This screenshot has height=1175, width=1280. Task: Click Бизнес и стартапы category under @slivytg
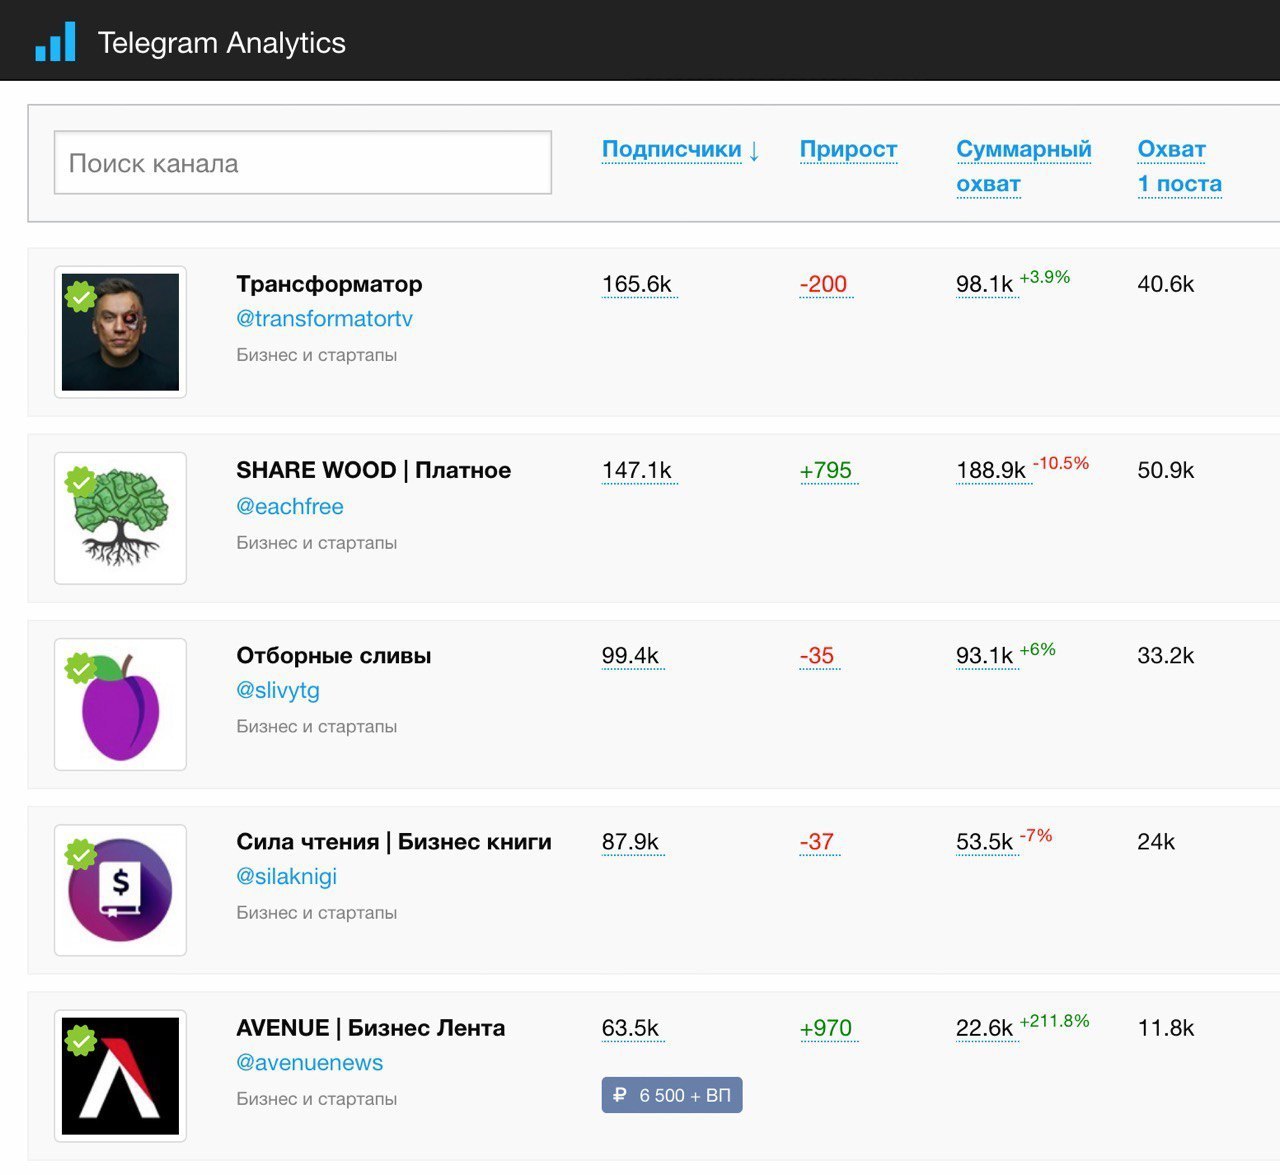[x=316, y=727]
